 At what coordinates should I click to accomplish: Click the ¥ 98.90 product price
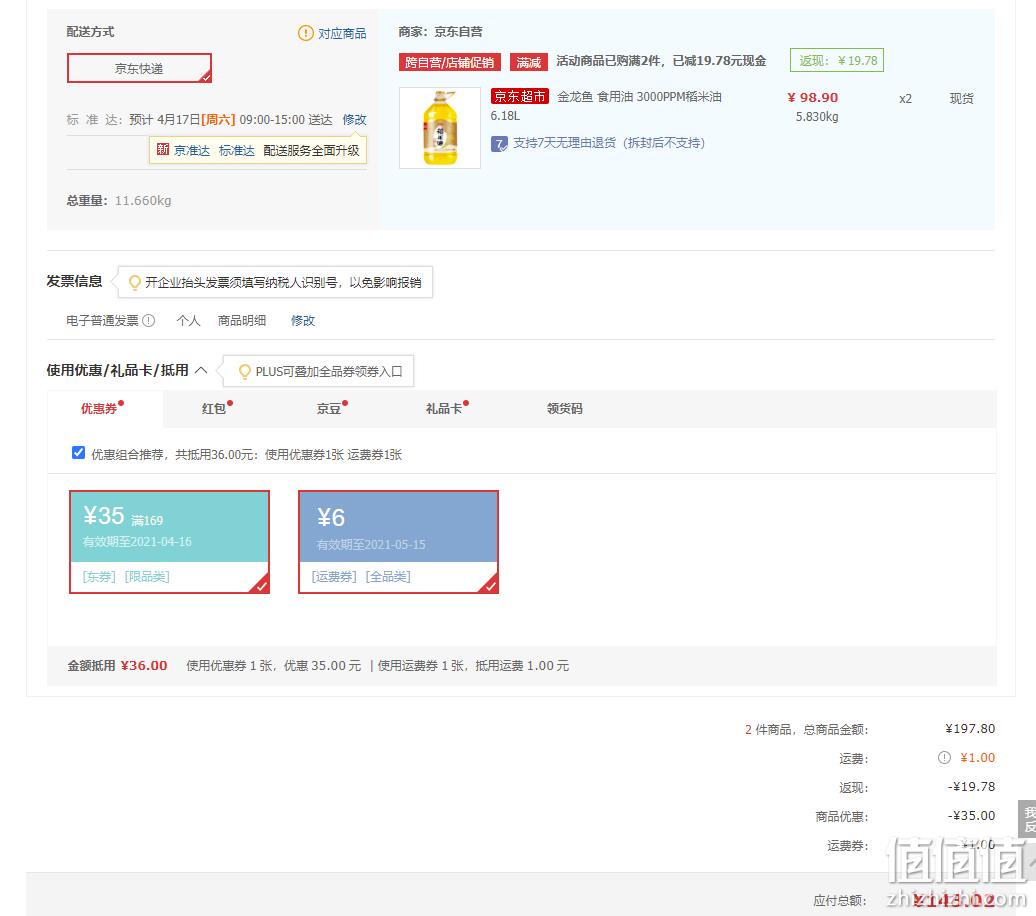coord(813,98)
